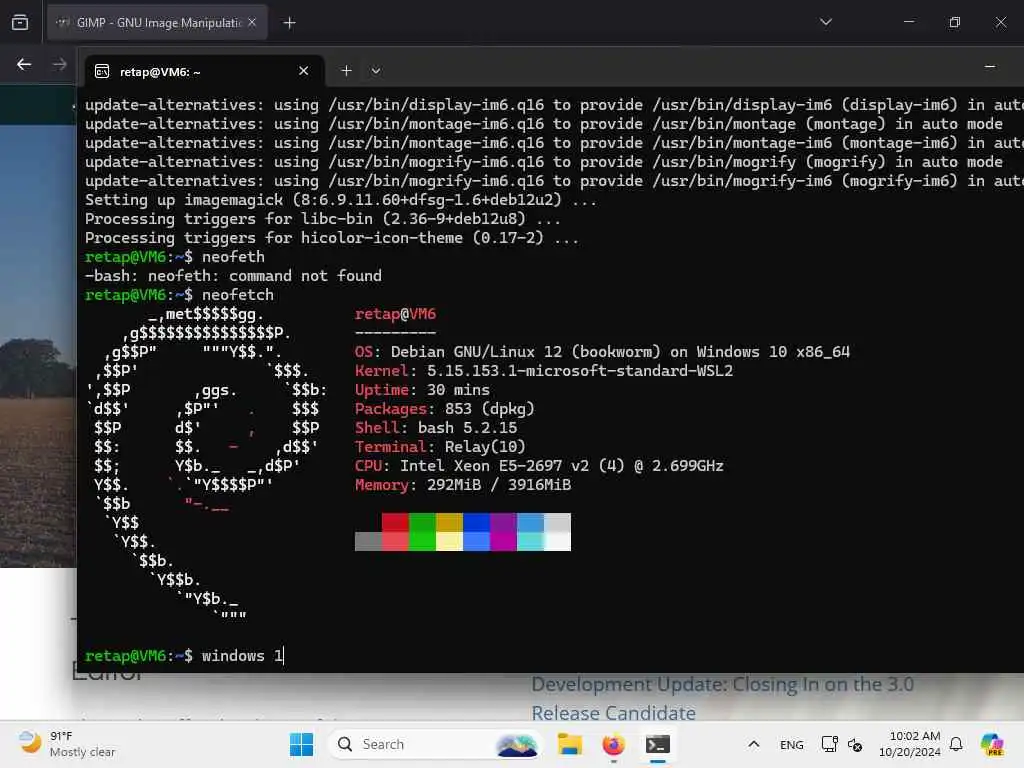Click the red color block in neofetch palette
The image size is (1024, 768).
point(395,522)
